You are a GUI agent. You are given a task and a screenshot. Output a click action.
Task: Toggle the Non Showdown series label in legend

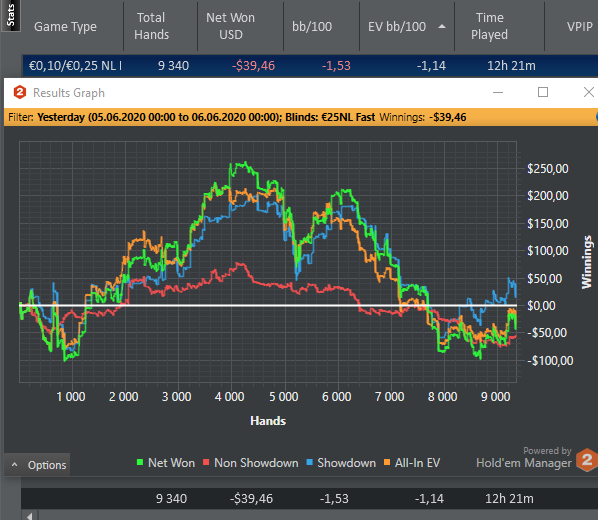256,463
